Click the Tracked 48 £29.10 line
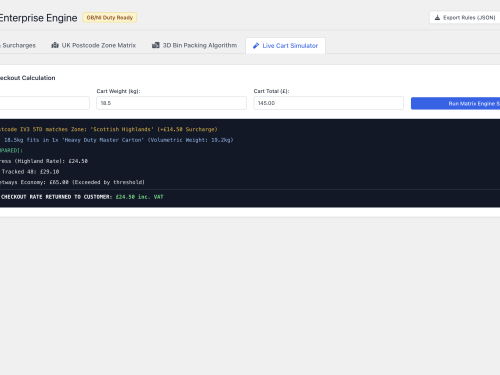 coord(30,172)
